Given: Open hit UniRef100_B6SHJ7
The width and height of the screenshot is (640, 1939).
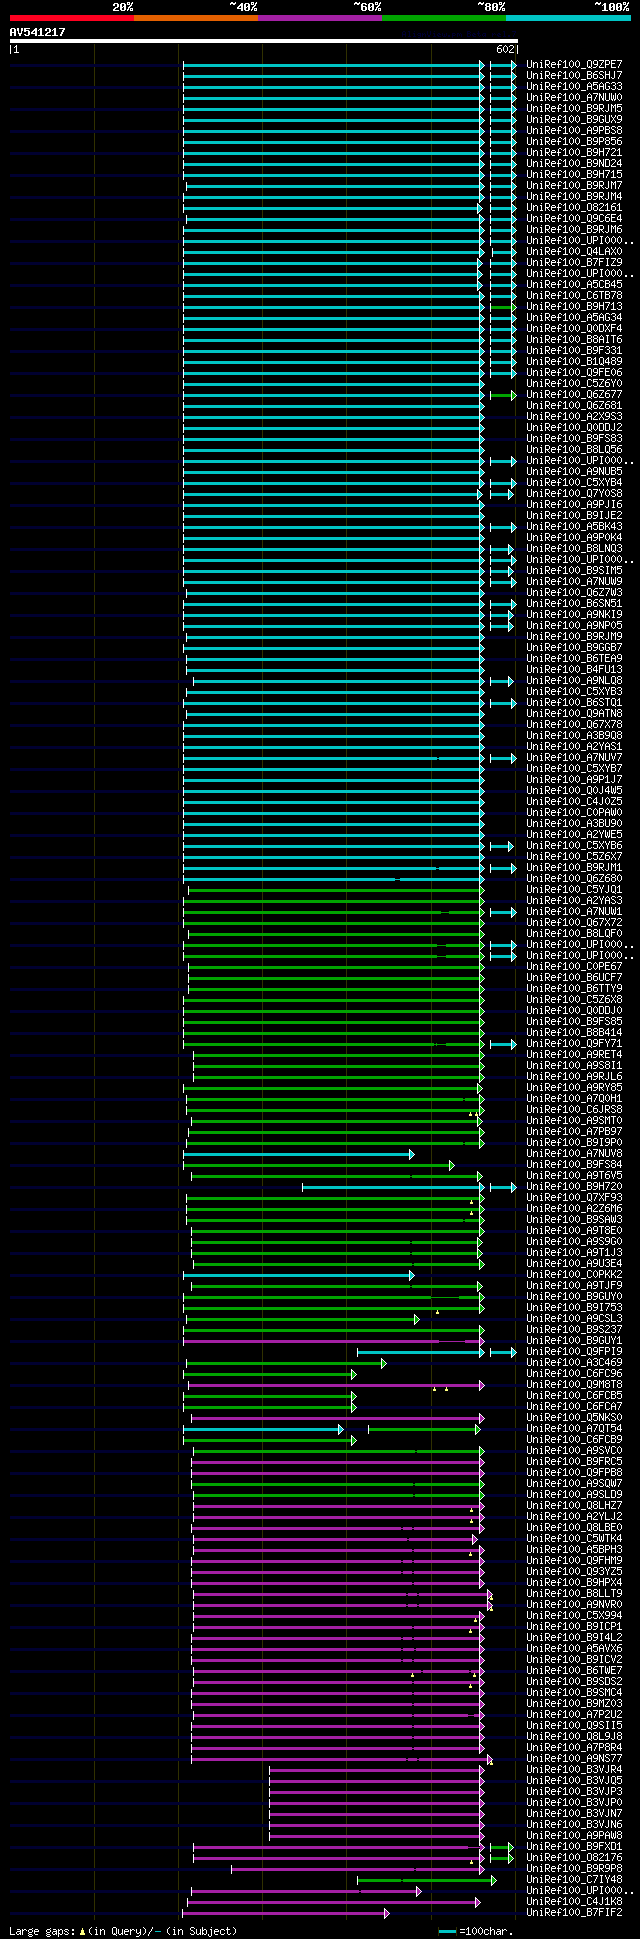Looking at the screenshot, I should point(574,75).
